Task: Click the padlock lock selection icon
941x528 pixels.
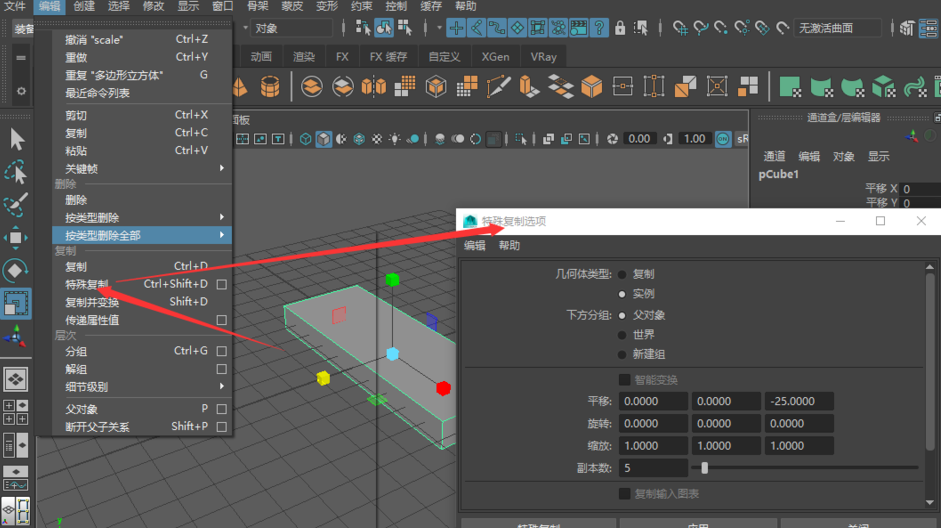Action: (620, 28)
